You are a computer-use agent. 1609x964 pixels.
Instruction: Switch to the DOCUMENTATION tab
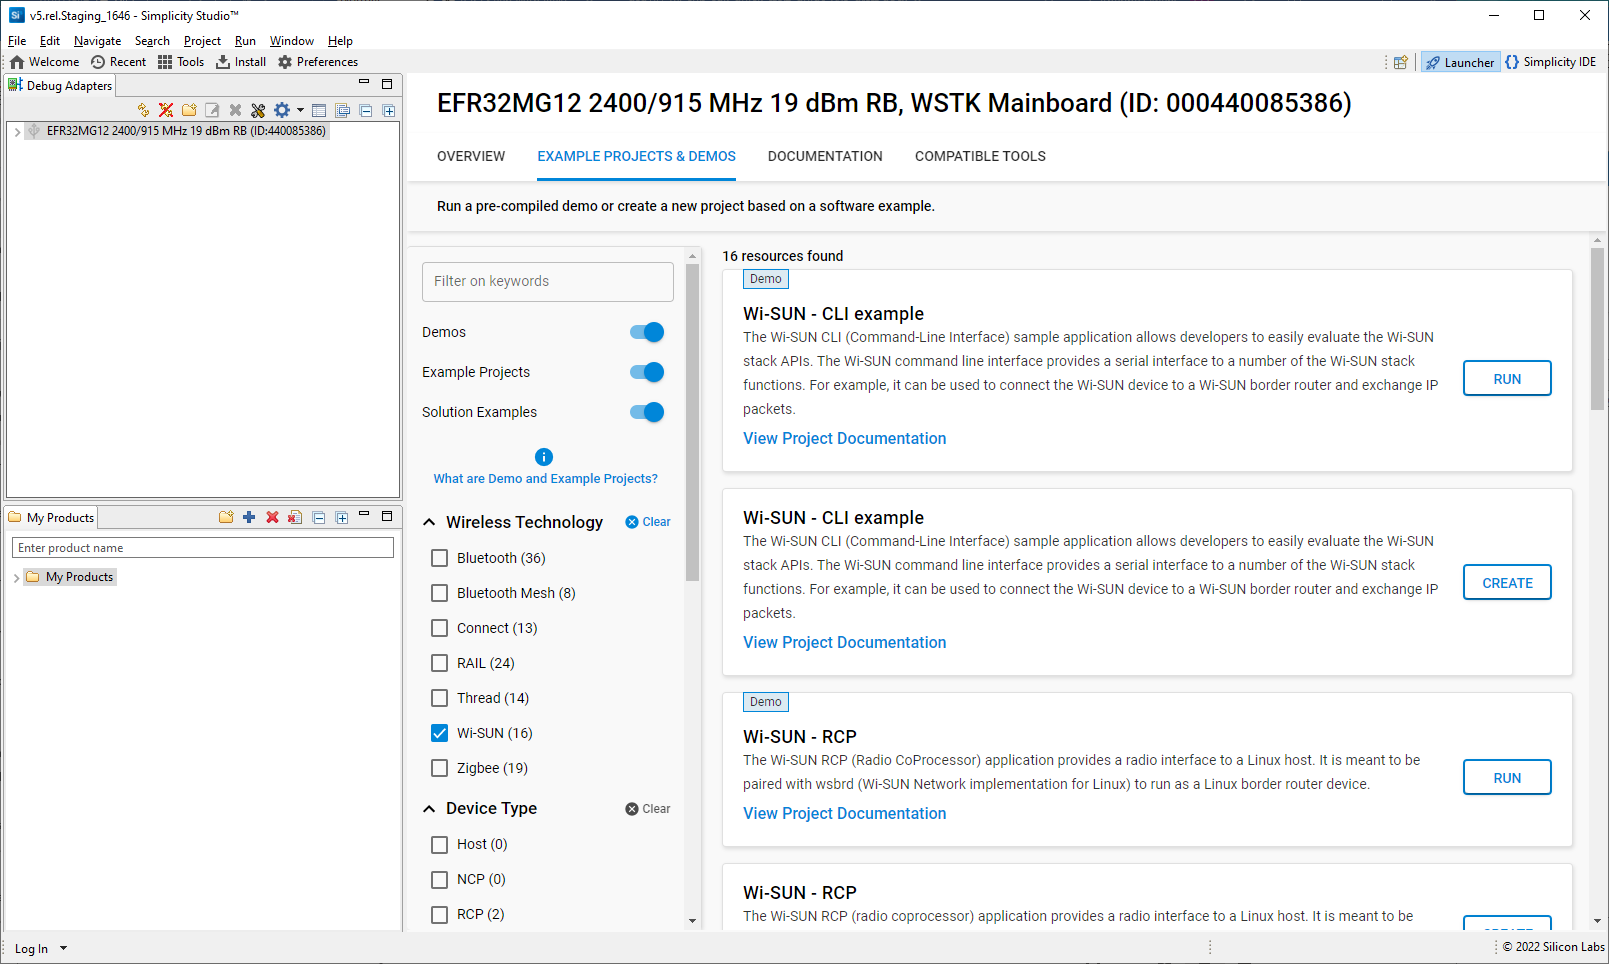coord(825,156)
